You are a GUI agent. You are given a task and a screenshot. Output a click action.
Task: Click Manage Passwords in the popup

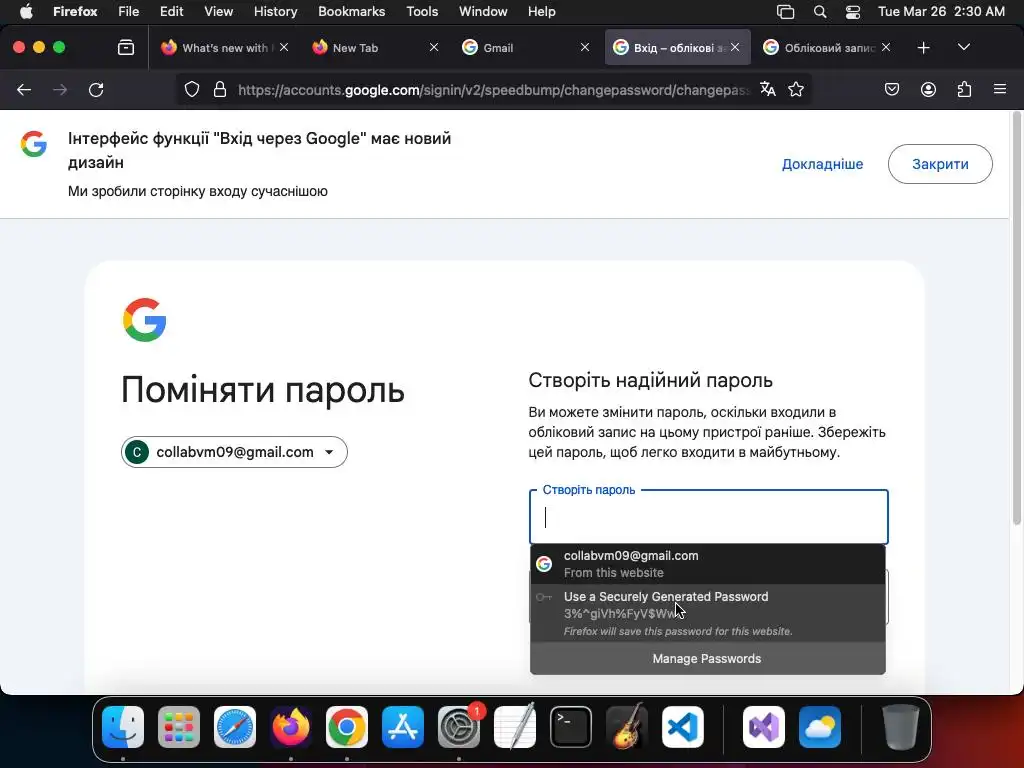coord(708,658)
